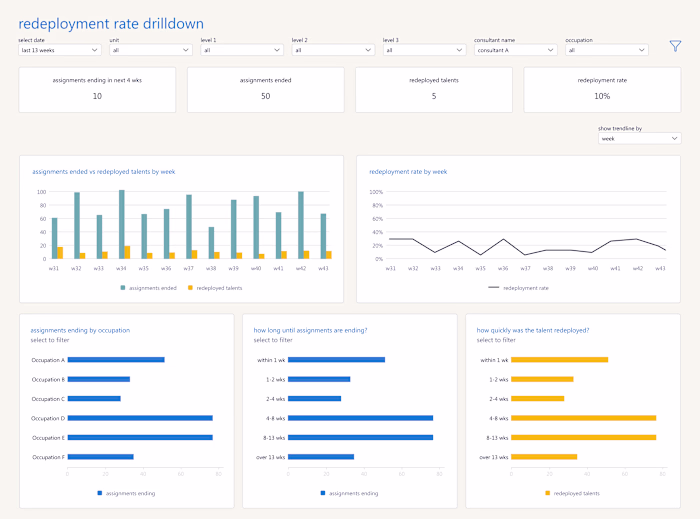Select the assignments ending in next 4 wks card
The height and width of the screenshot is (519, 700).
[x=97, y=90]
